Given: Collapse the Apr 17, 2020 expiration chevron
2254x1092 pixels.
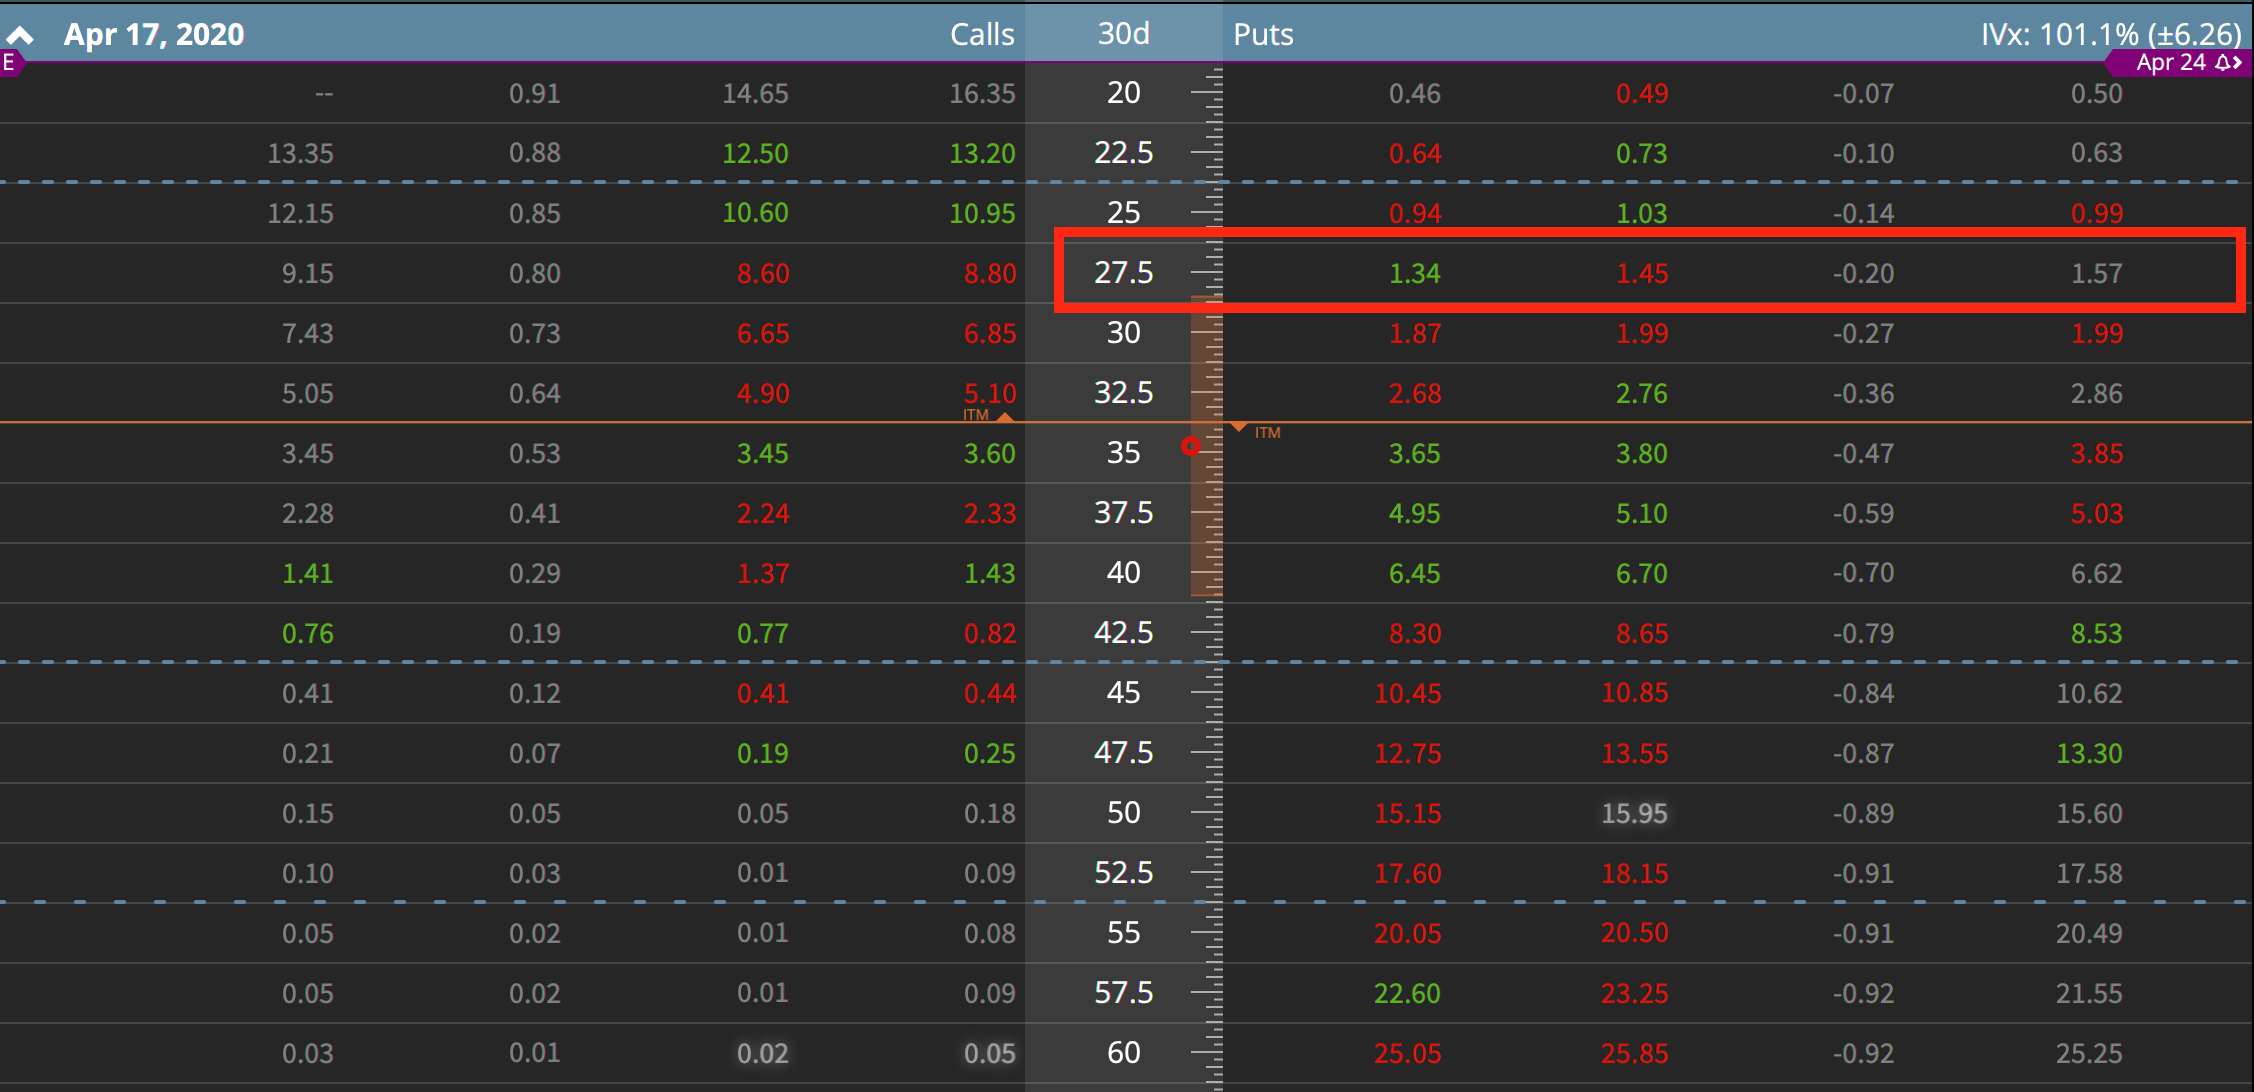Looking at the screenshot, I should pyautogui.click(x=20, y=36).
